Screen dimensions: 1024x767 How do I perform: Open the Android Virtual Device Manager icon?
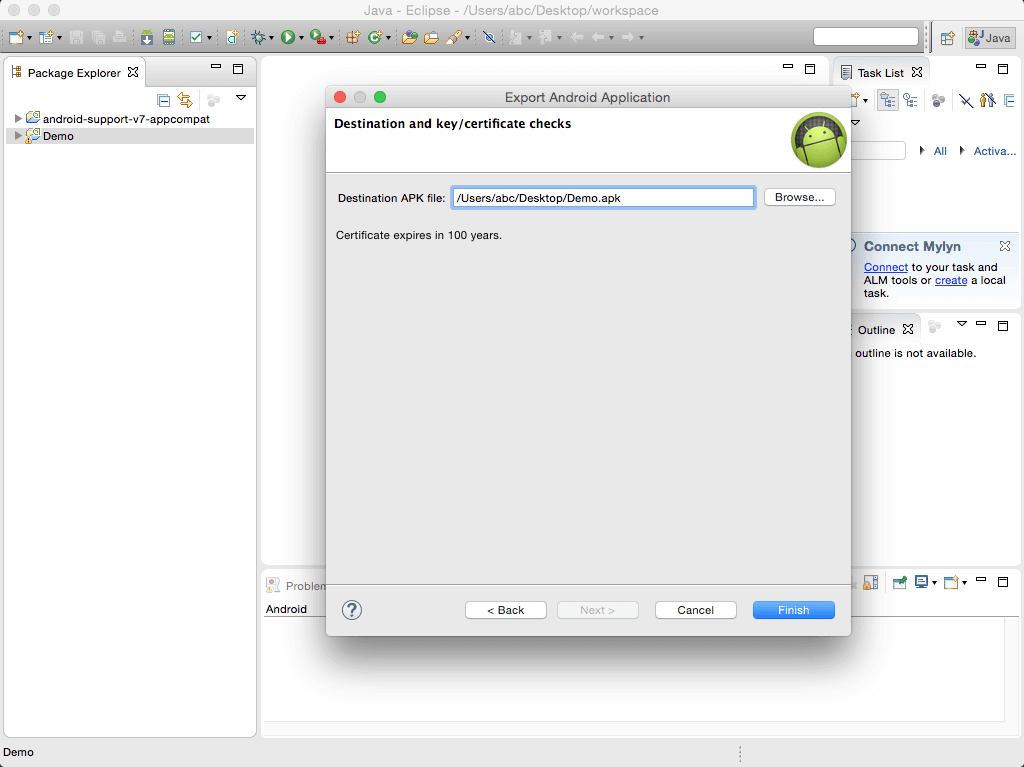pyautogui.click(x=168, y=37)
